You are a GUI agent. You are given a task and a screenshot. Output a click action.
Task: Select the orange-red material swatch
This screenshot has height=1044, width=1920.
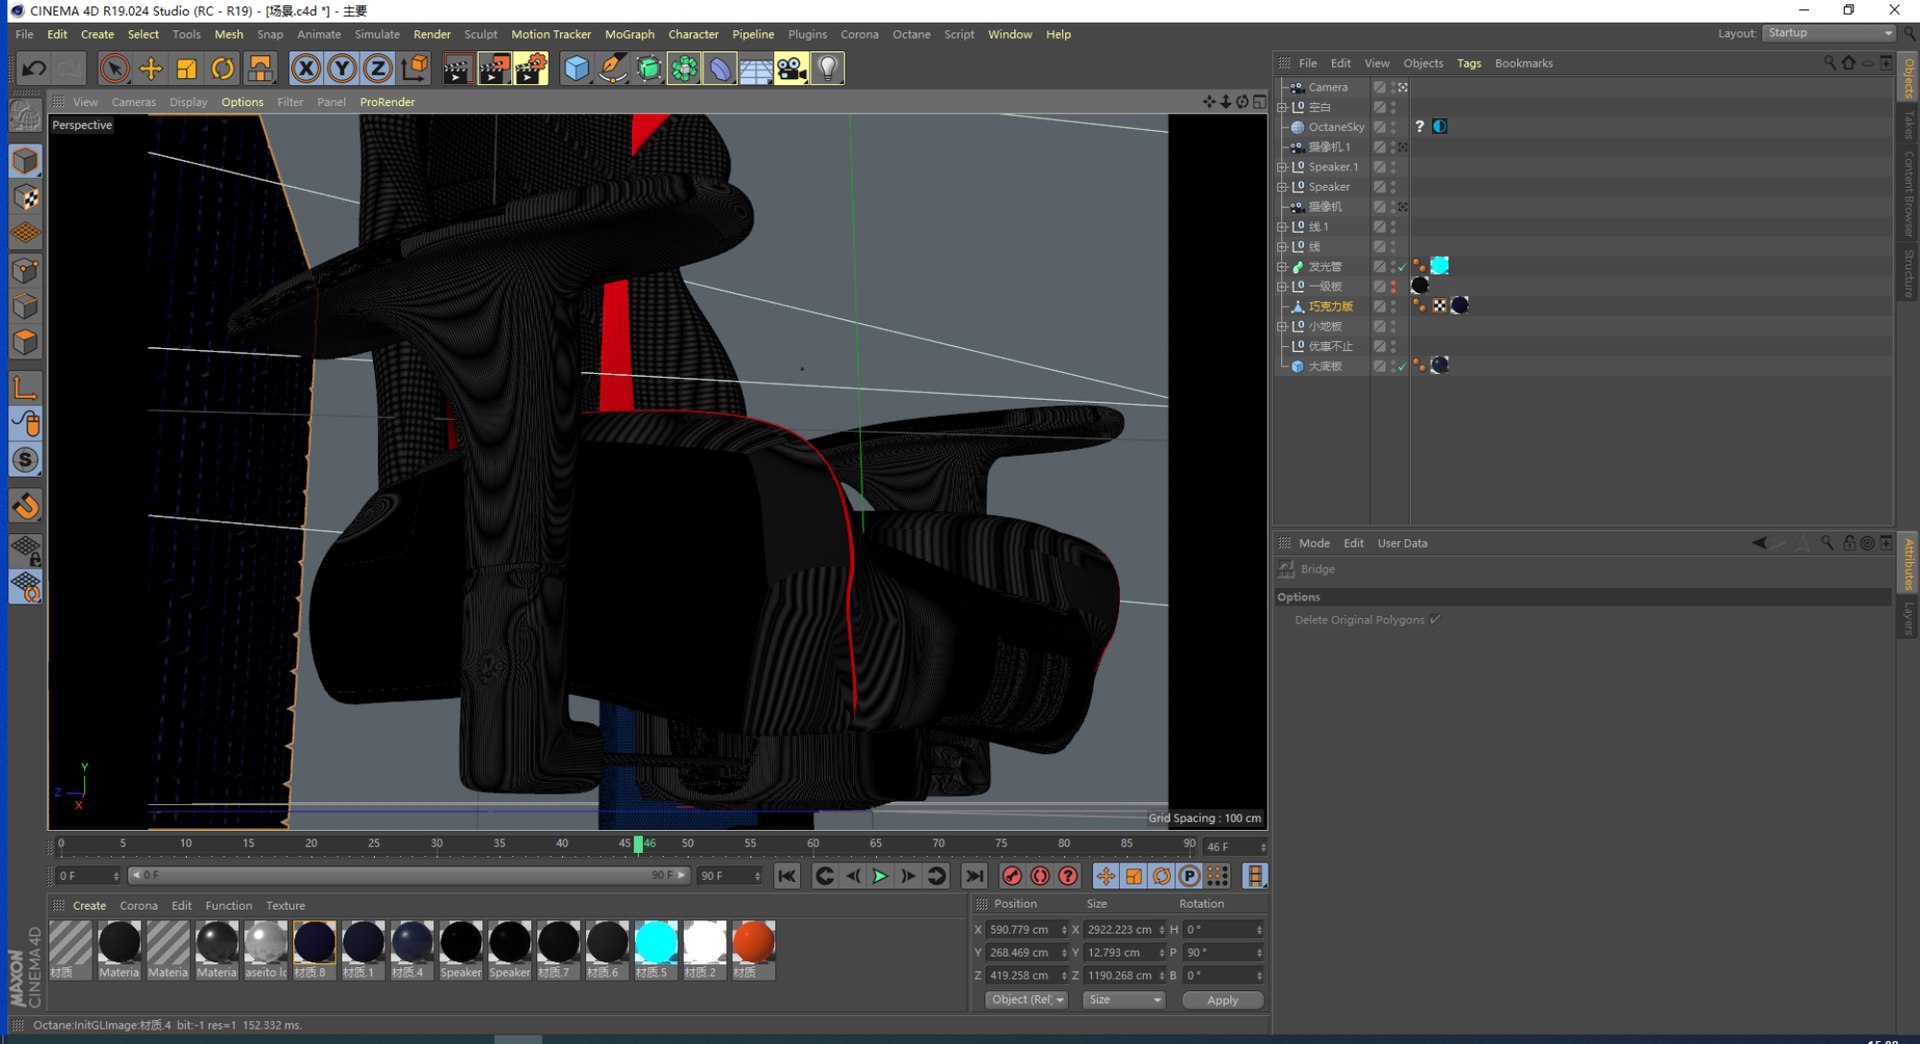(x=753, y=950)
